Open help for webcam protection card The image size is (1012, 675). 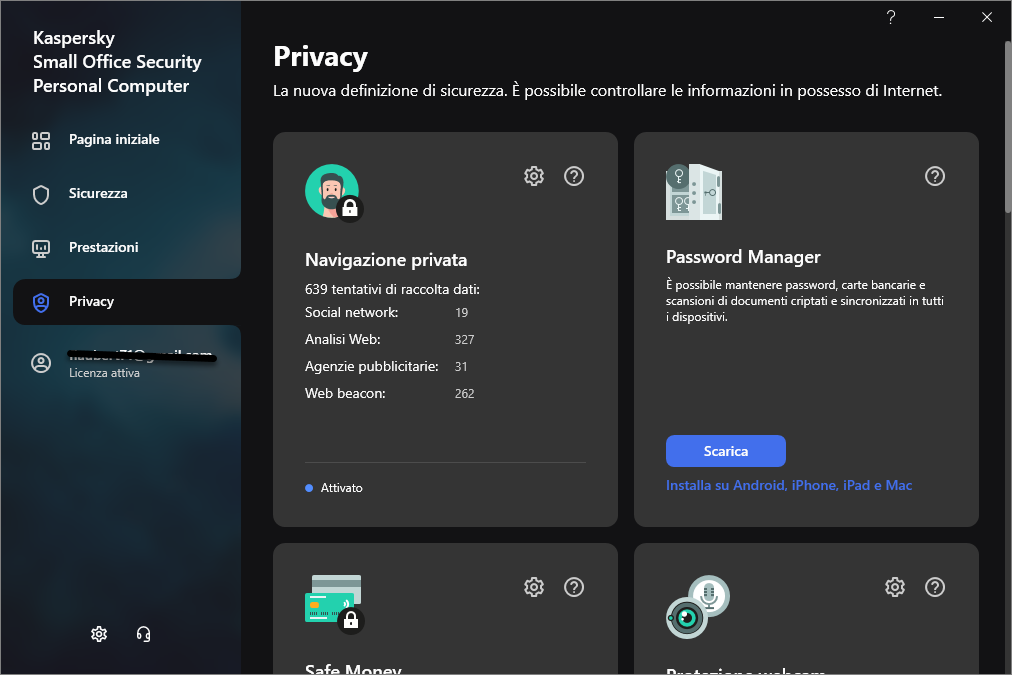click(935, 587)
